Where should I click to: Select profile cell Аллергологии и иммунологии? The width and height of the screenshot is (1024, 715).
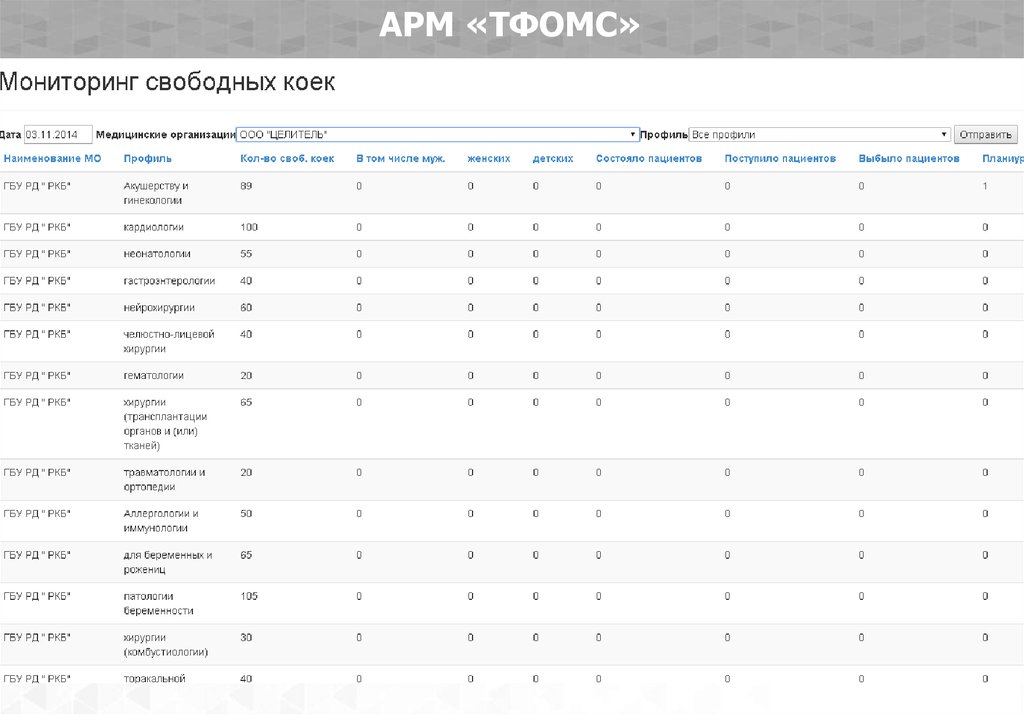[x=161, y=521]
